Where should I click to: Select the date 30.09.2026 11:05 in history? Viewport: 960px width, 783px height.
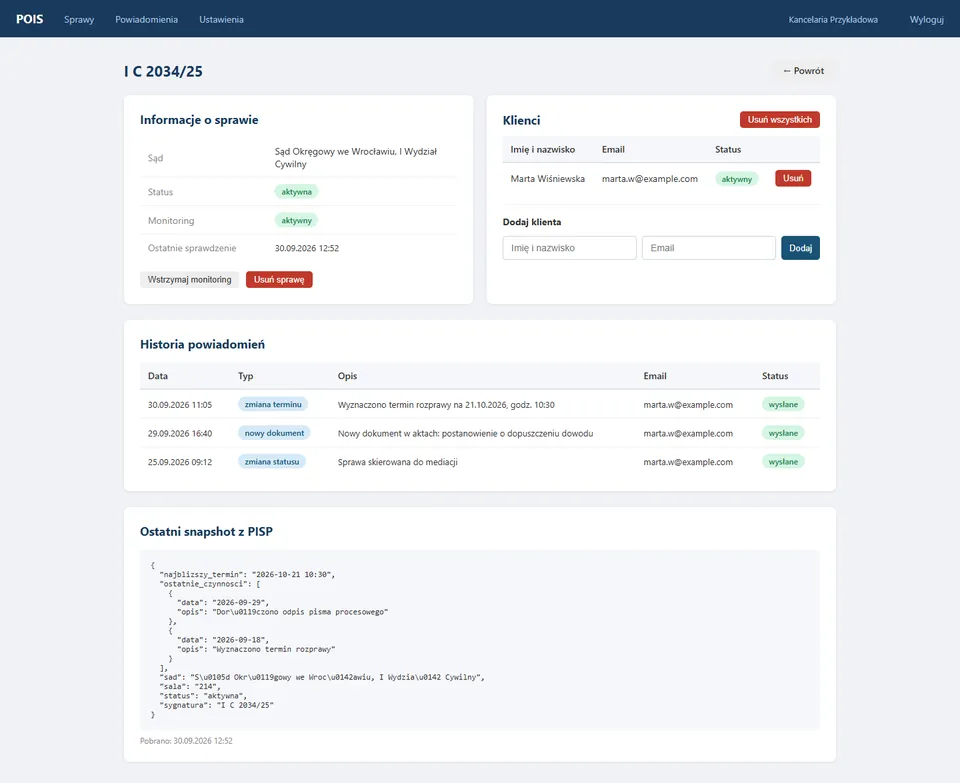(180, 405)
